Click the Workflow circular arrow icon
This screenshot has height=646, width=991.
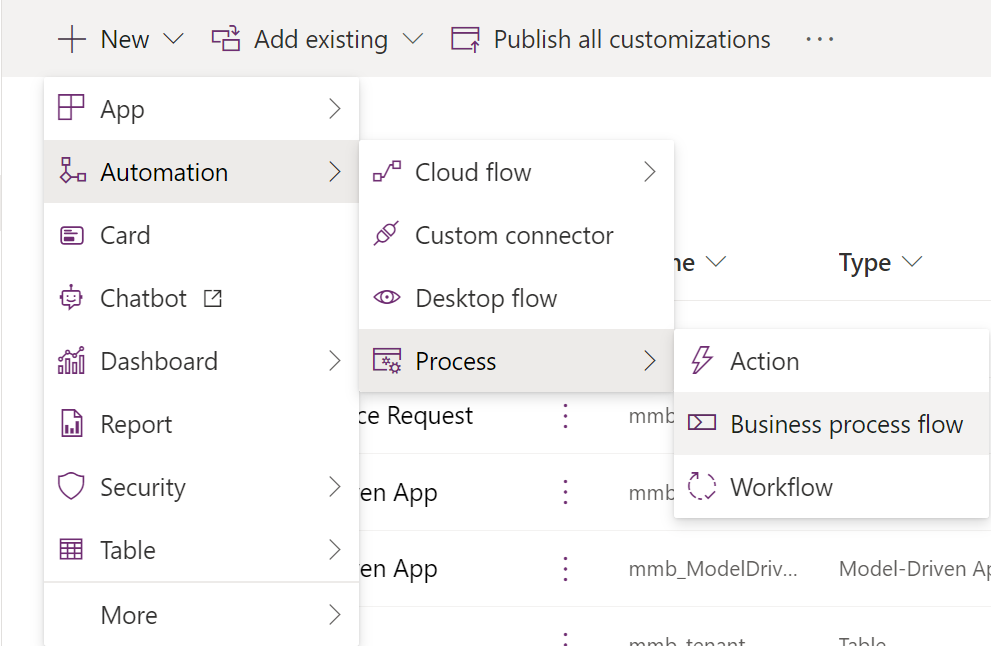coord(702,486)
